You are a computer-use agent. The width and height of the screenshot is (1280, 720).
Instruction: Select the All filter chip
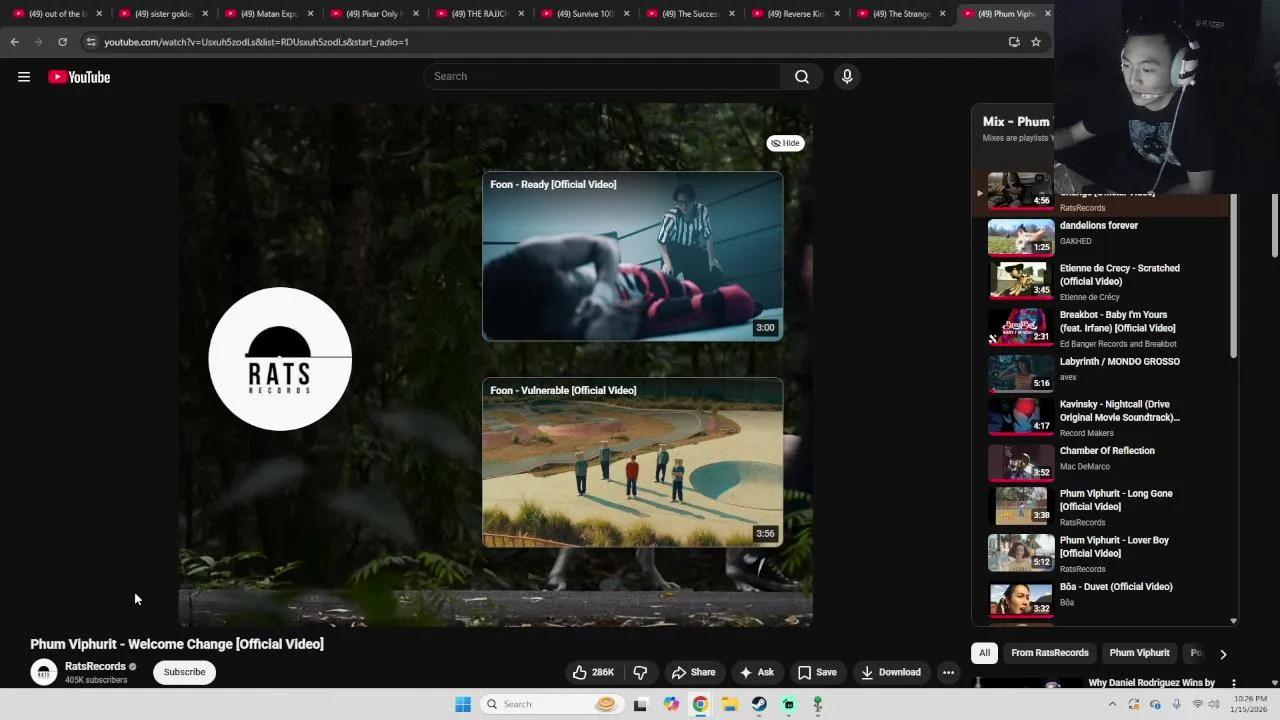[x=984, y=653]
